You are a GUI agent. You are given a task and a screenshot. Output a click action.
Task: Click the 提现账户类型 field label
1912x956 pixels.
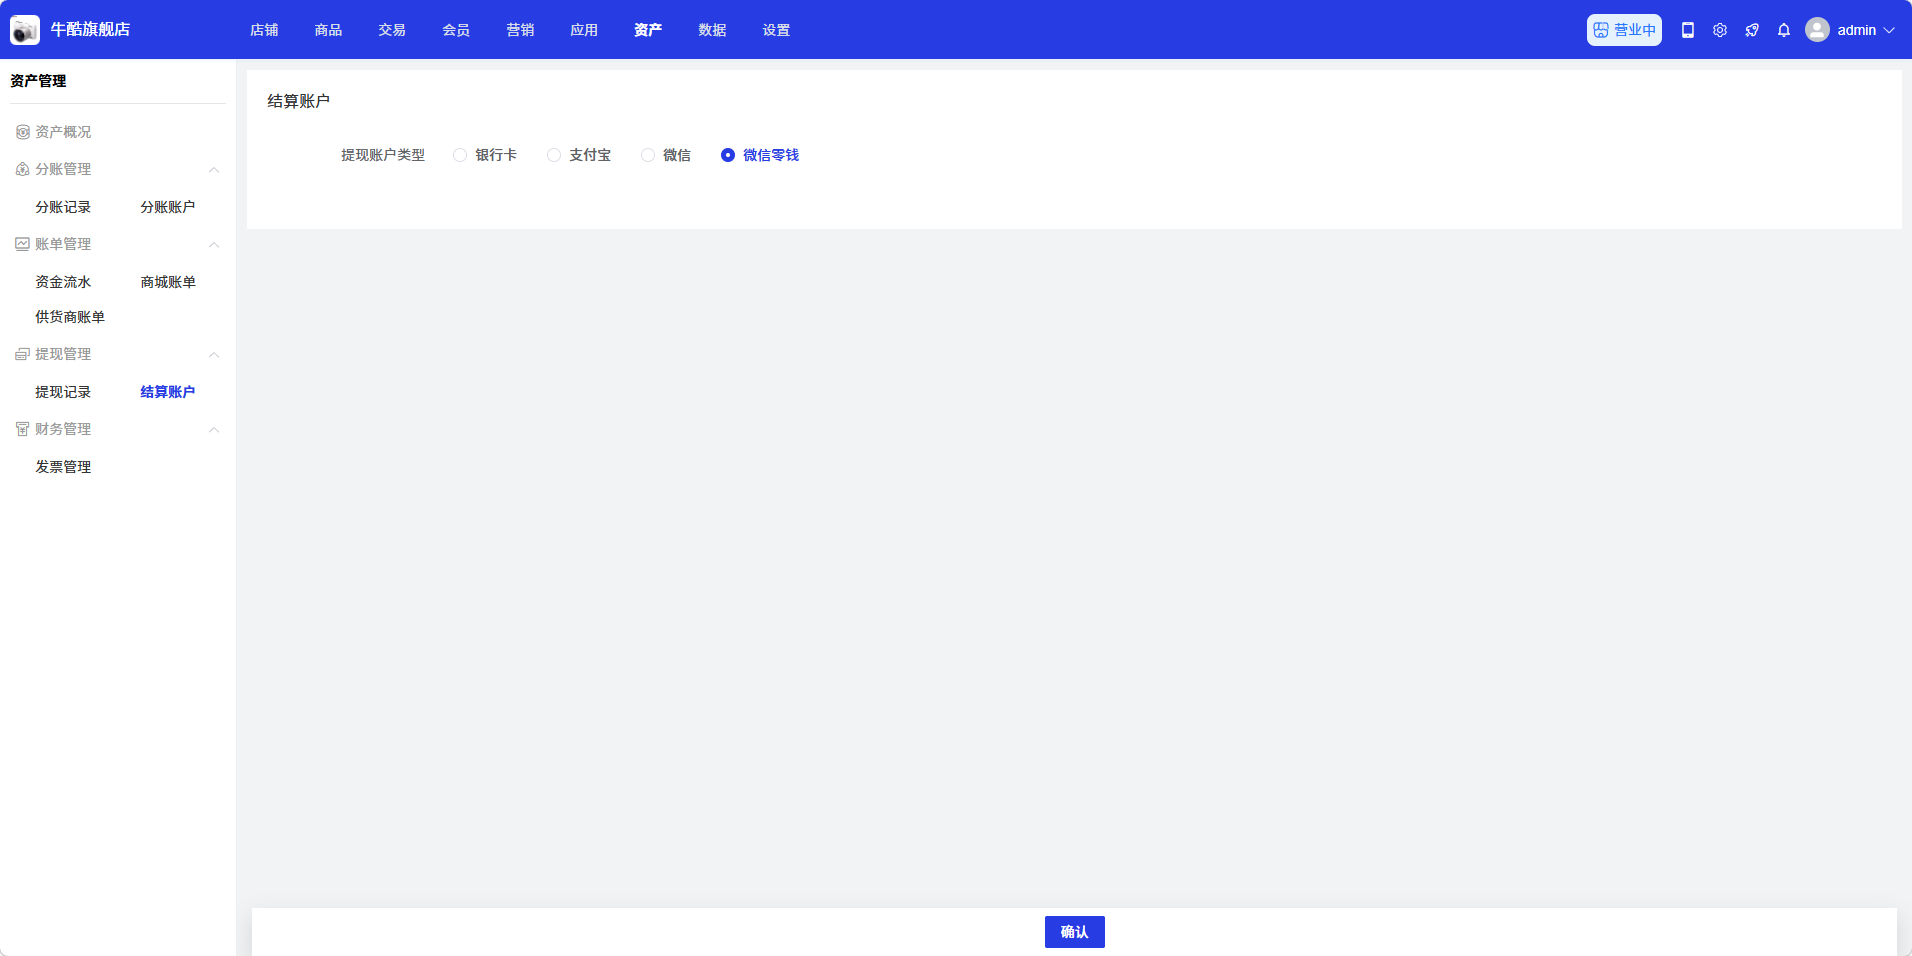pos(383,155)
